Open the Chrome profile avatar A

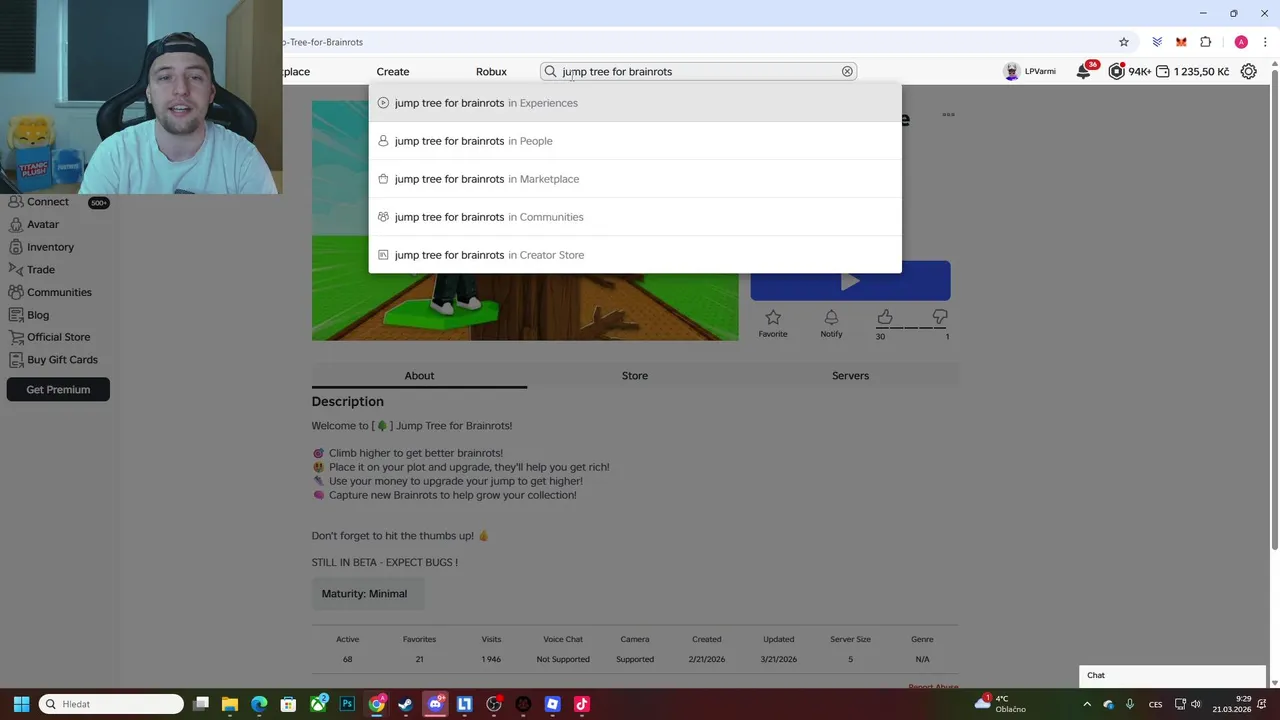[1241, 42]
